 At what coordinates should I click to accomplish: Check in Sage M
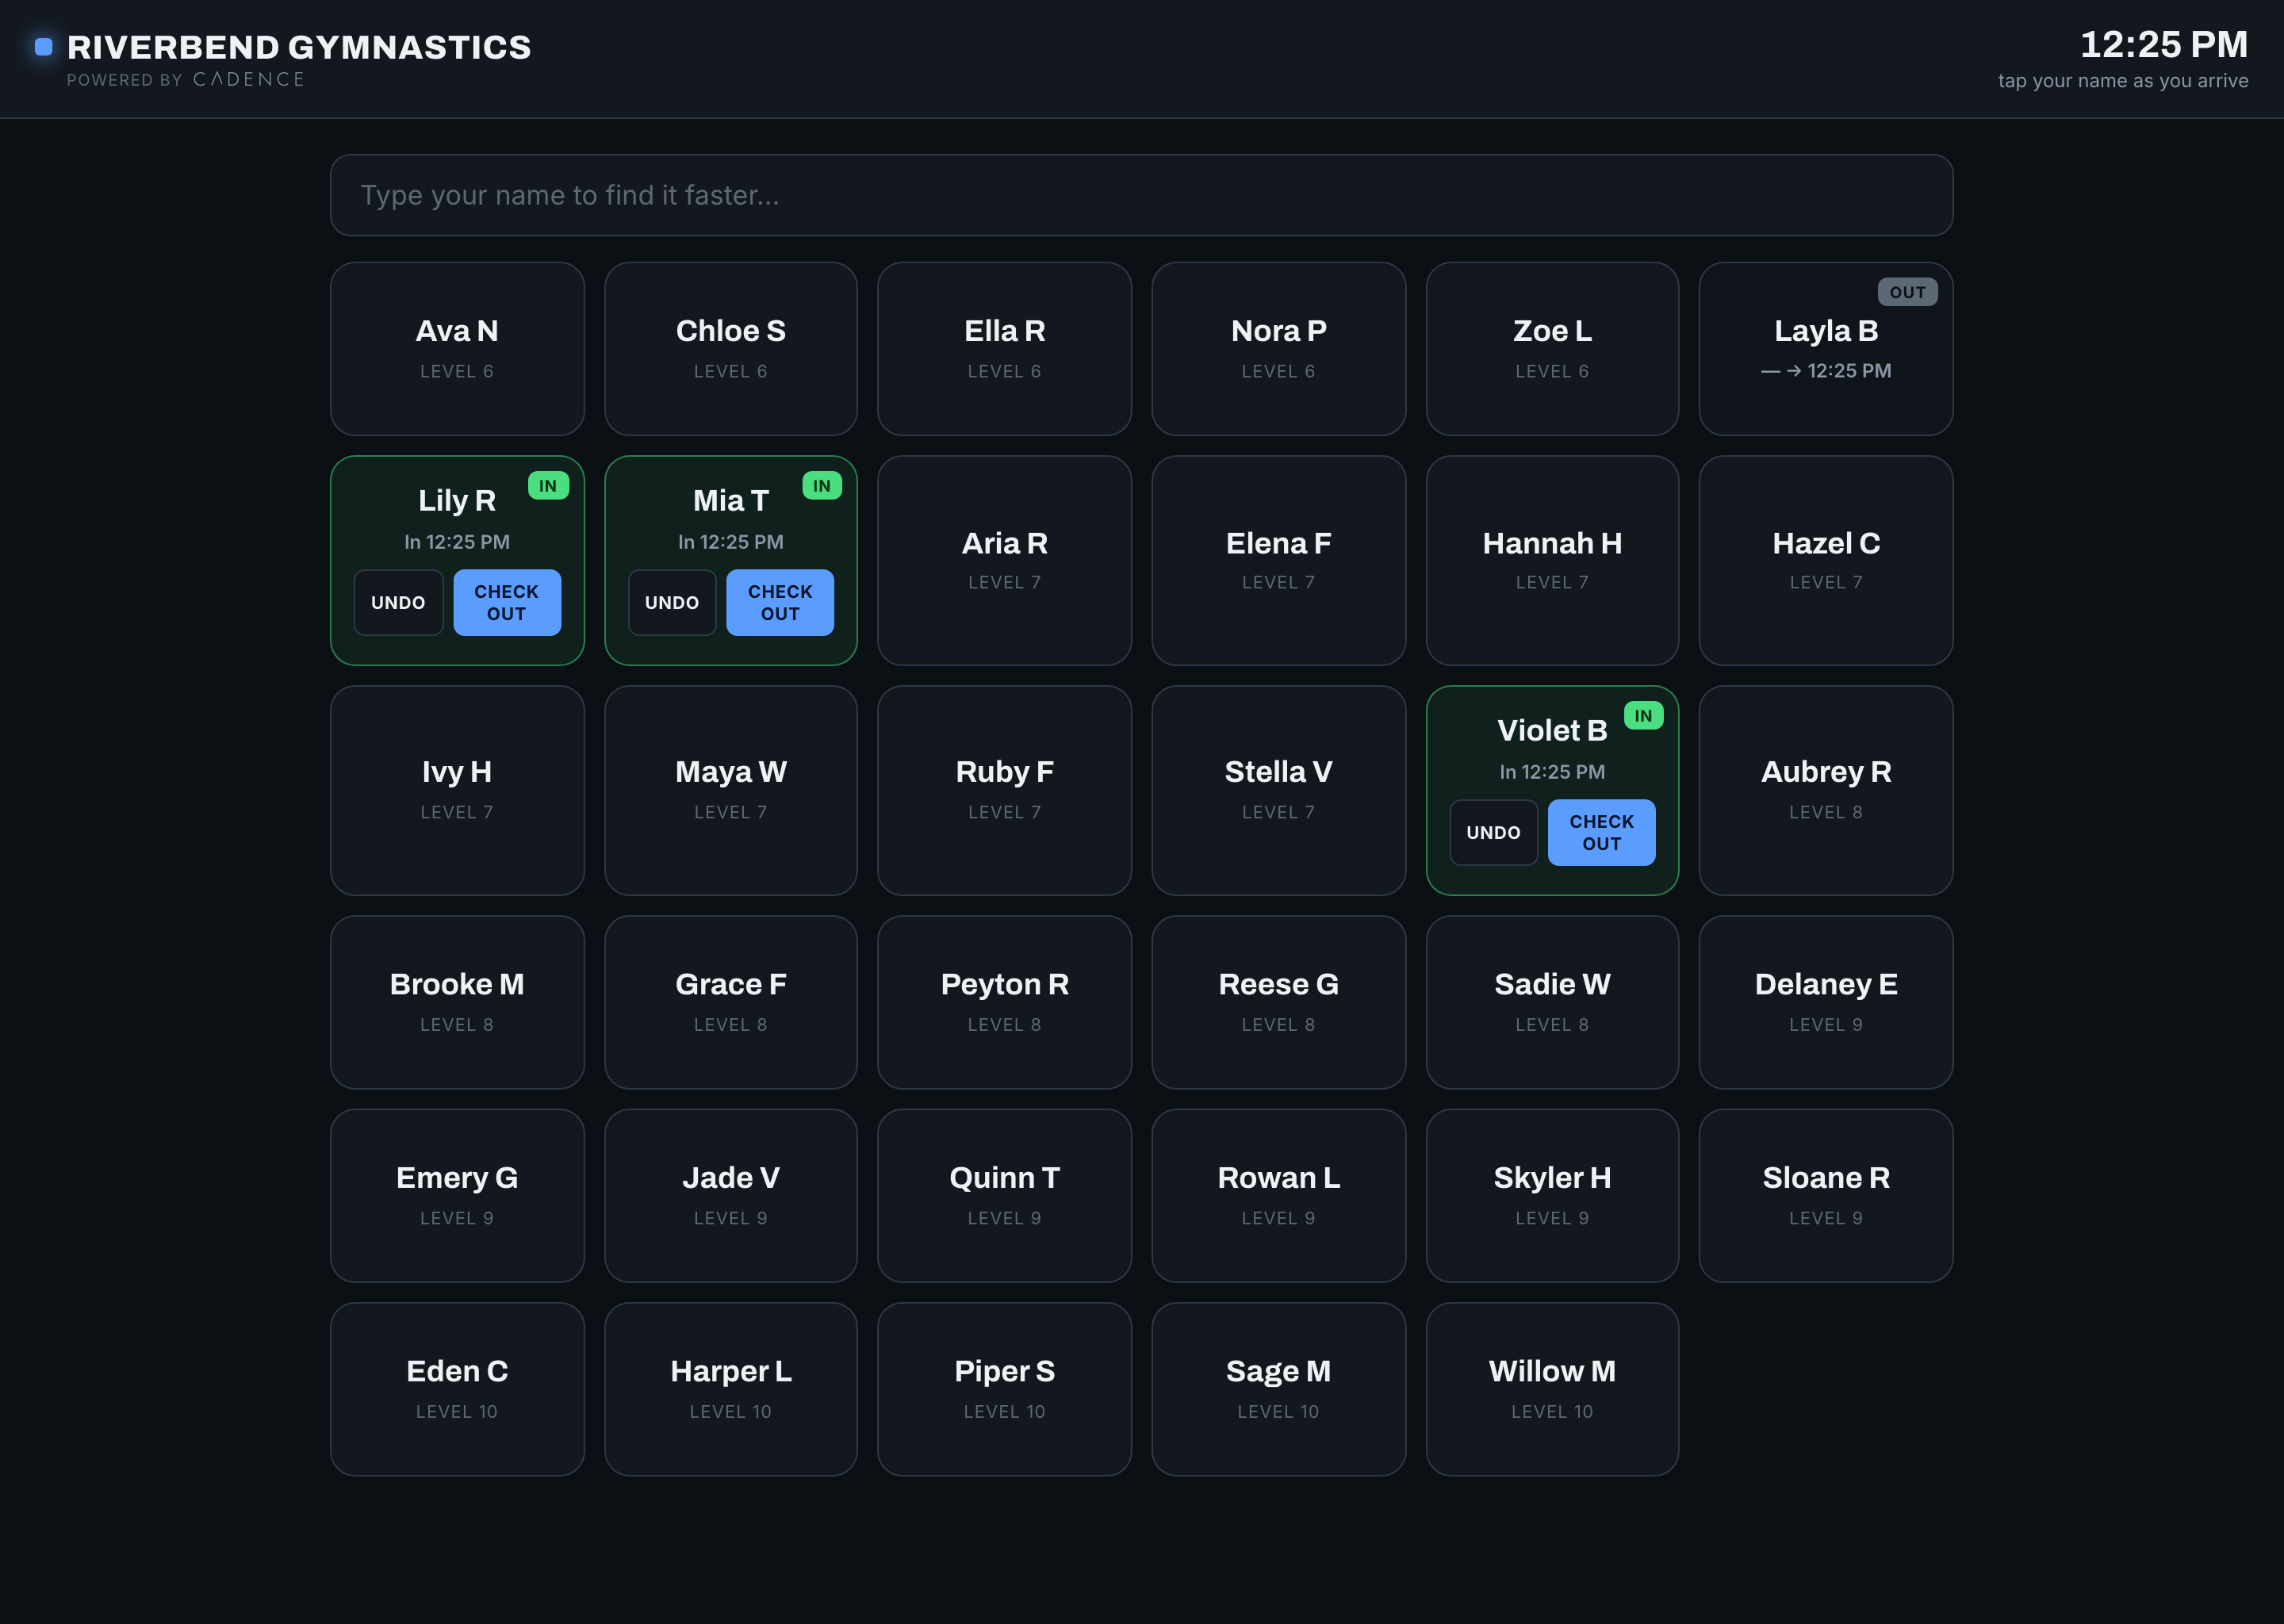point(1278,1389)
